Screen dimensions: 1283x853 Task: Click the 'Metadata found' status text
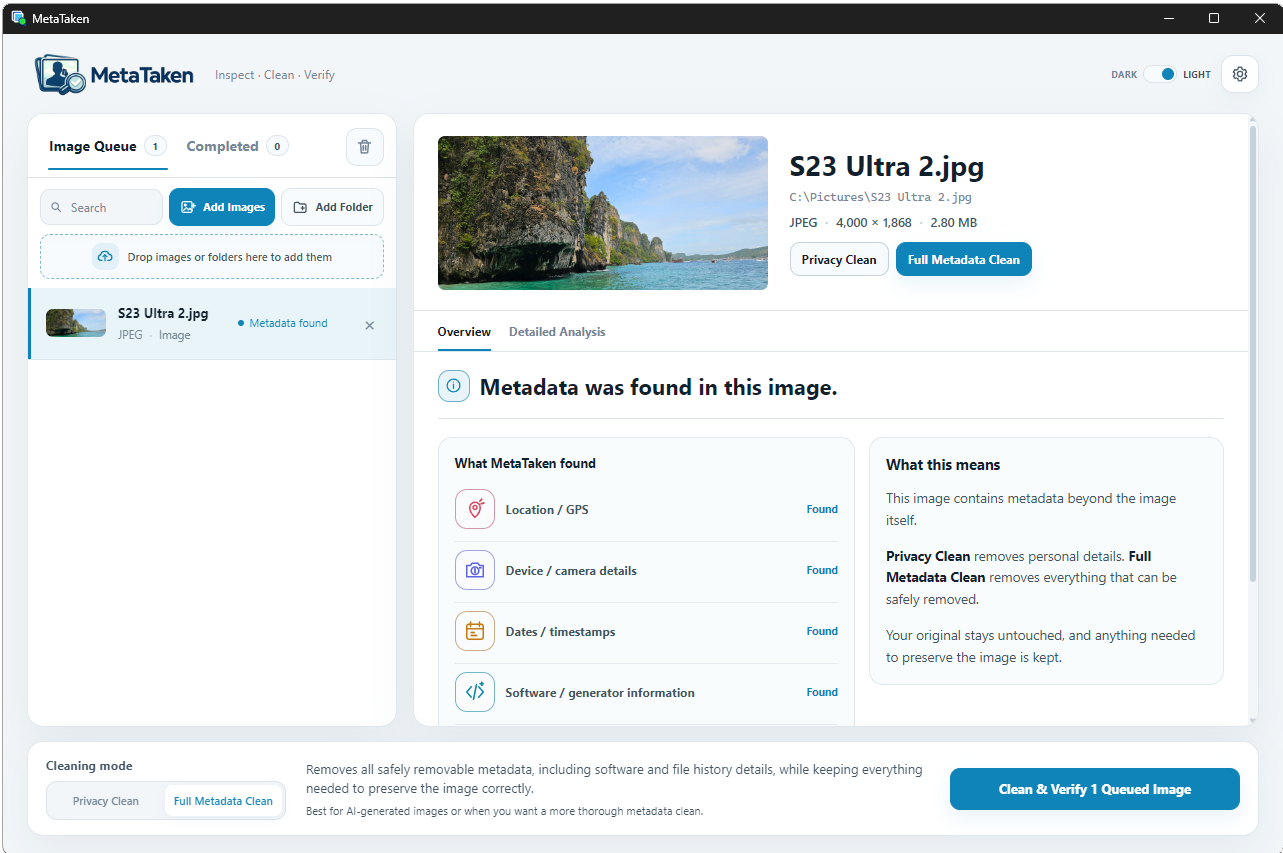tap(288, 323)
